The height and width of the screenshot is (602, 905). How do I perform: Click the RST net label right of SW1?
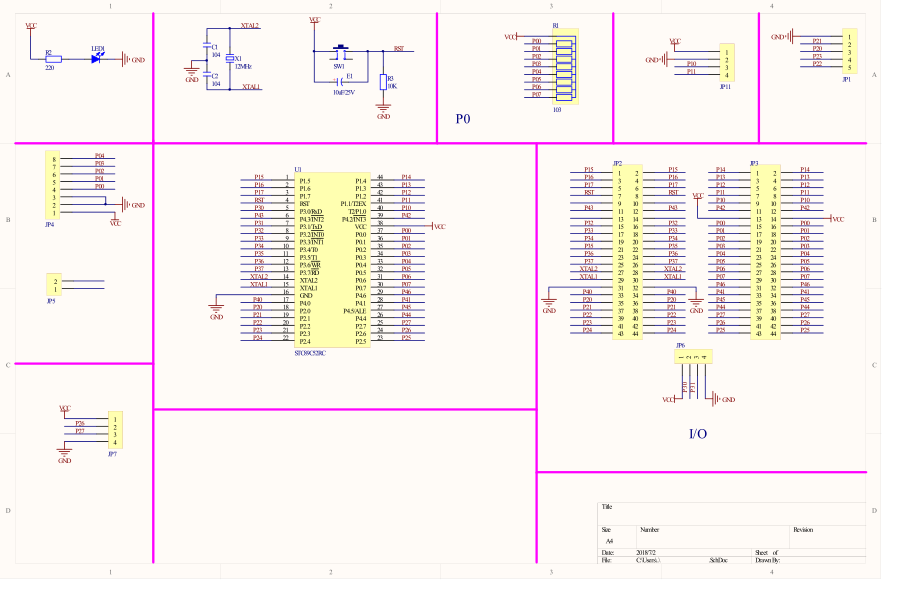tap(399, 48)
